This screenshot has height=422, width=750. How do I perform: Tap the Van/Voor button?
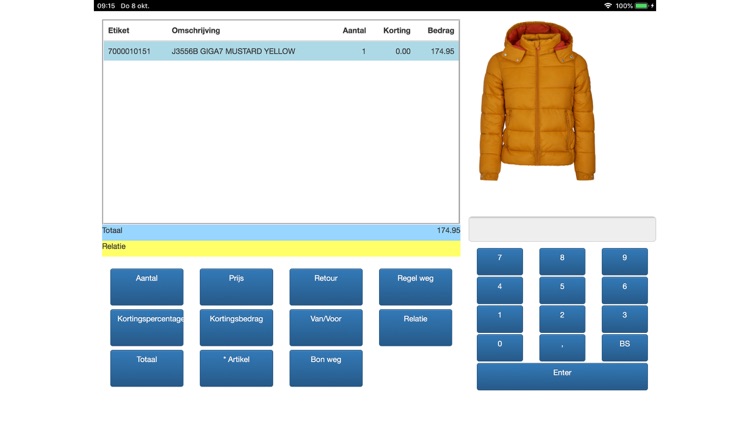tap(326, 327)
